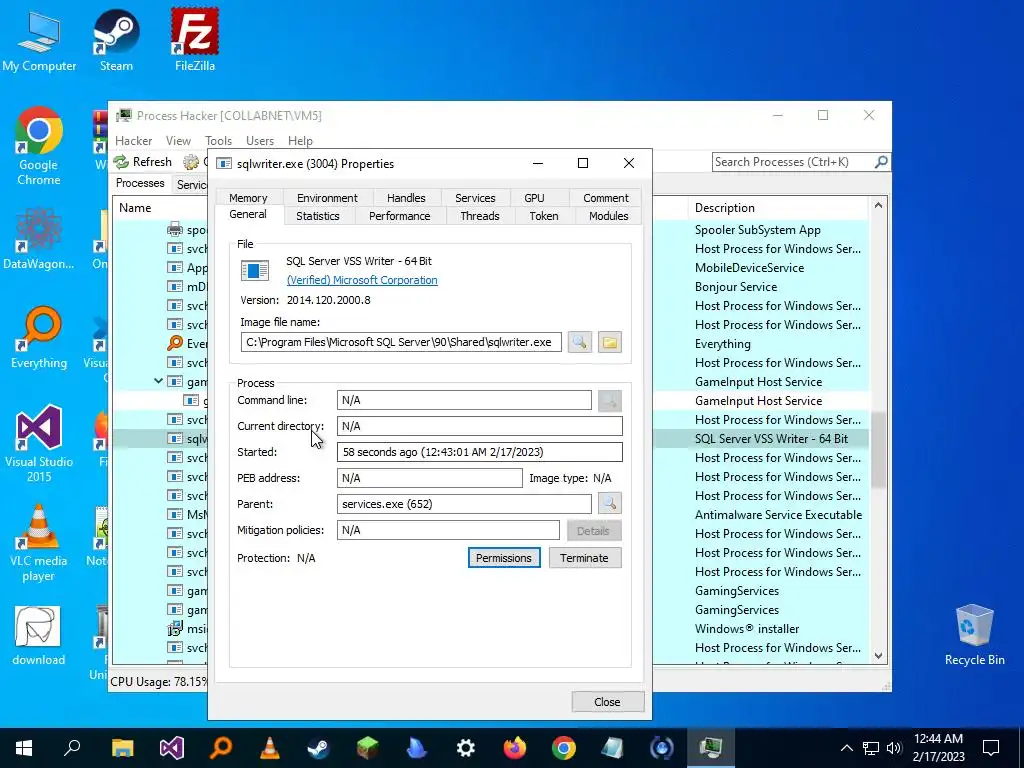Show hidden tray icons chevron
This screenshot has height=768, width=1024.
coord(846,748)
